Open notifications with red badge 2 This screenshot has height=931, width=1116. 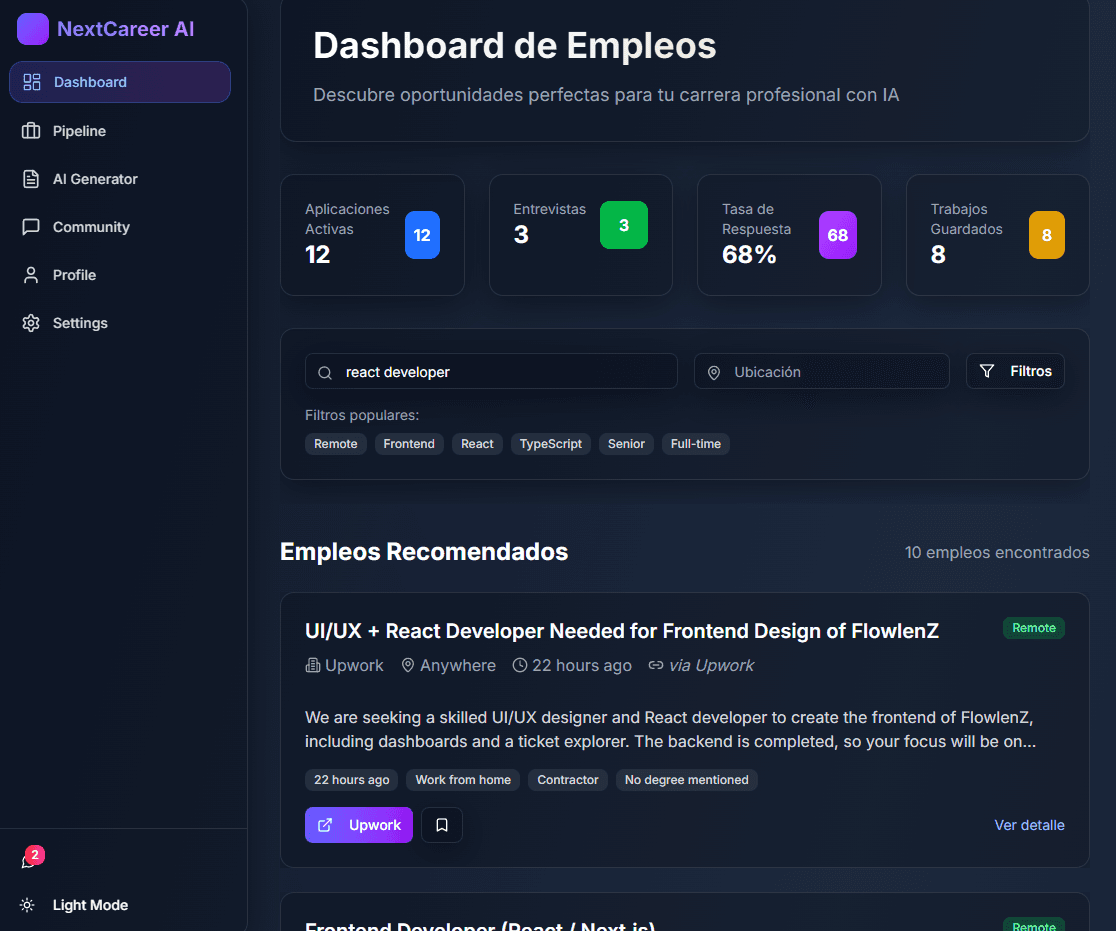pyautogui.click(x=31, y=858)
